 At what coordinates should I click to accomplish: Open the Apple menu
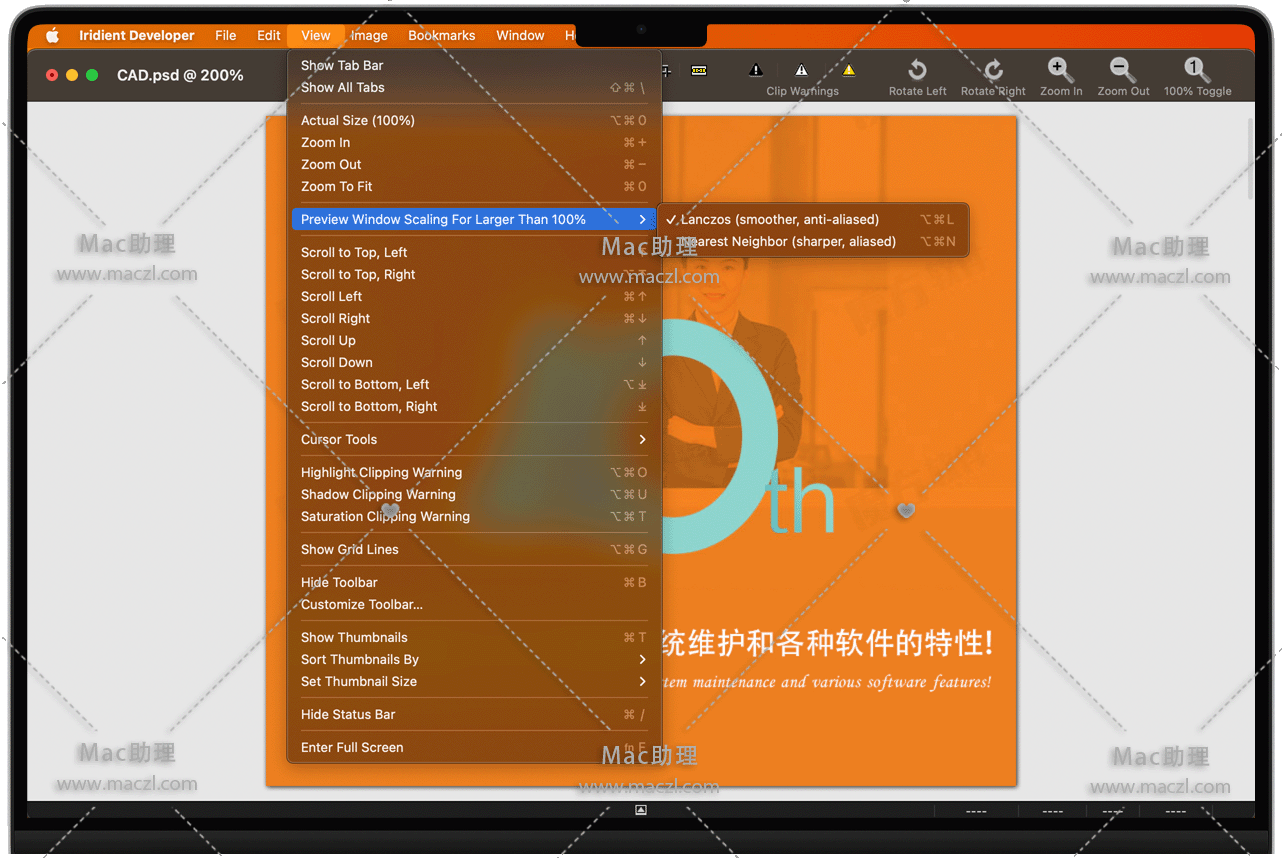click(53, 35)
